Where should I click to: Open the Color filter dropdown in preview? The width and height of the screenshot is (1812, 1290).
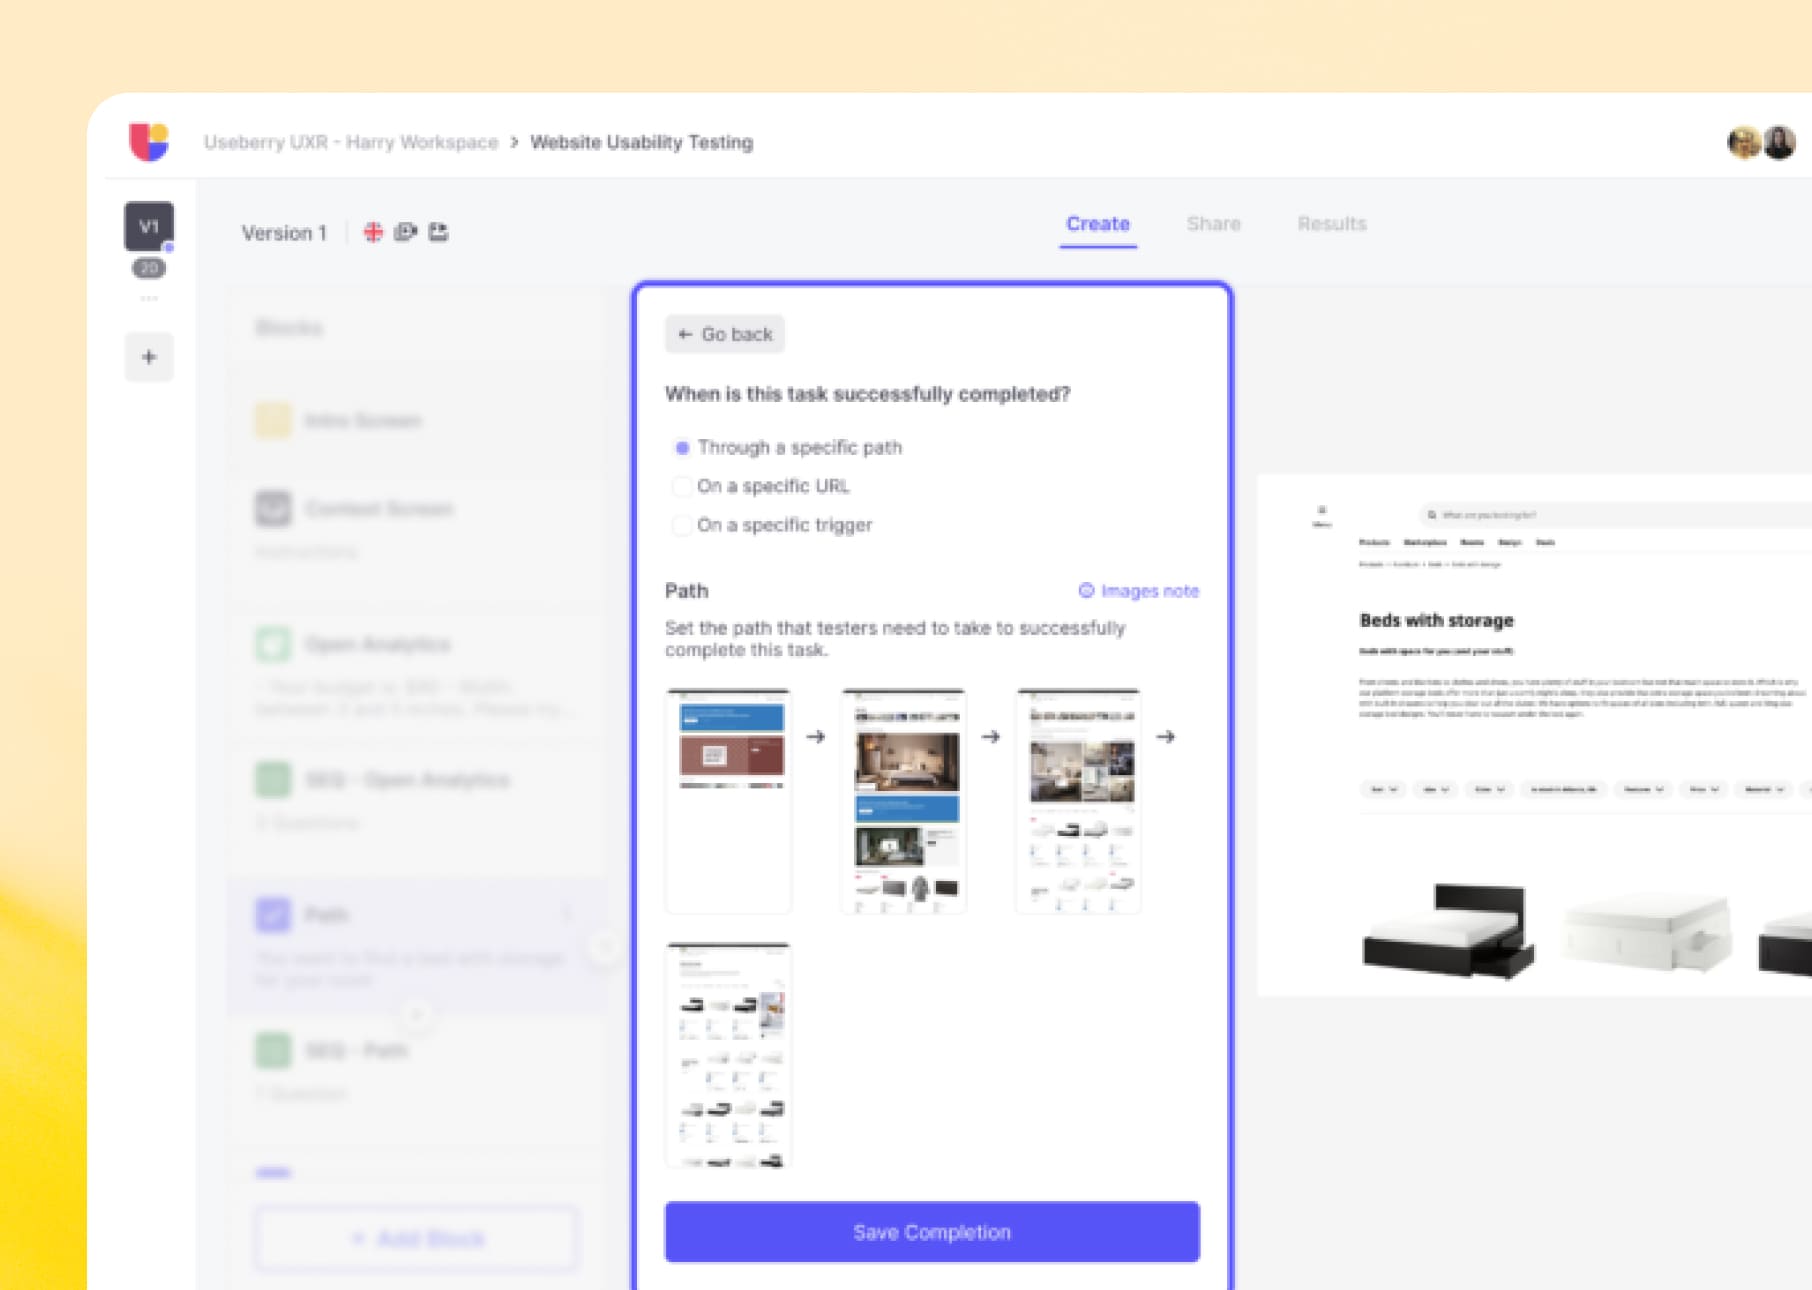coord(1490,789)
